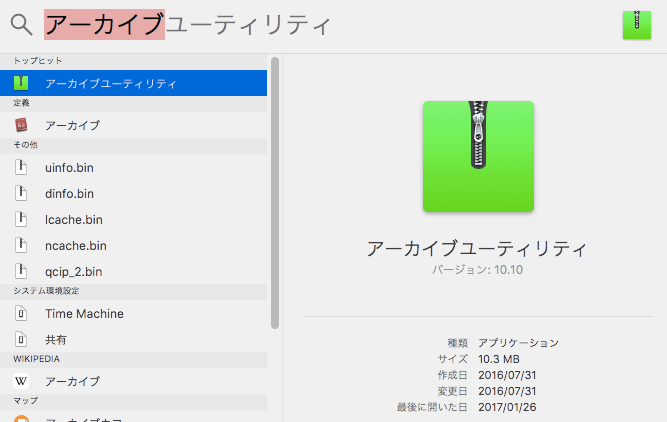Click the file icon next to qcip_2.bin
The image size is (667, 422).
(21, 271)
